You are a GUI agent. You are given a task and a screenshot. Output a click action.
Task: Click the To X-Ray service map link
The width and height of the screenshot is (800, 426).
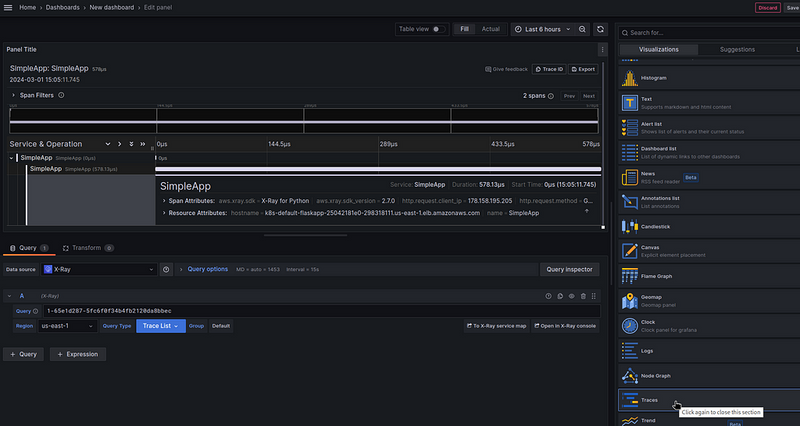click(x=496, y=326)
